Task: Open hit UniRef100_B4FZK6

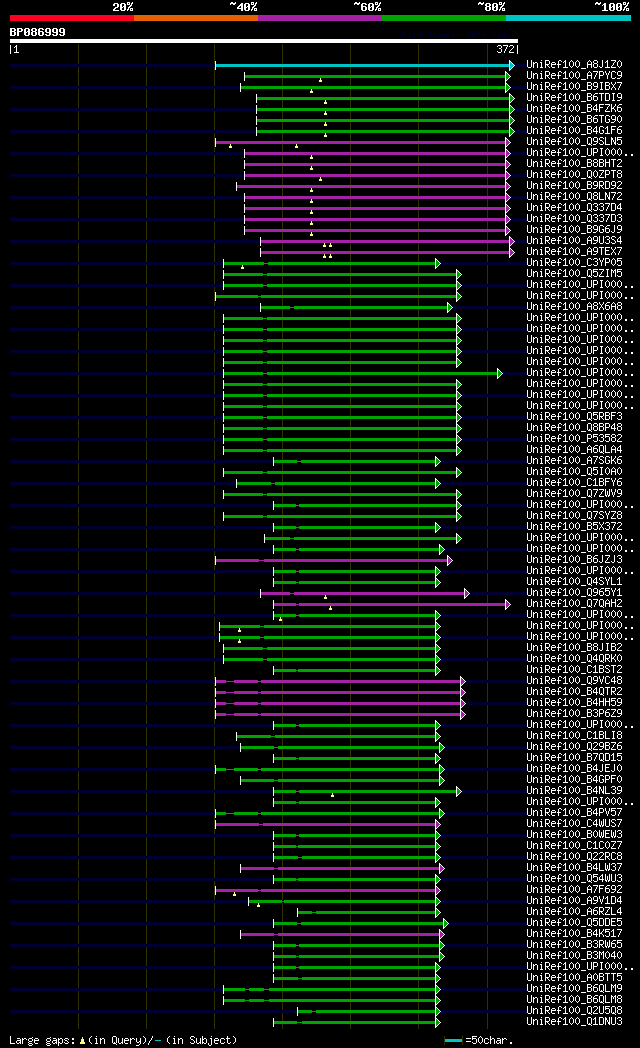Action: (x=574, y=108)
